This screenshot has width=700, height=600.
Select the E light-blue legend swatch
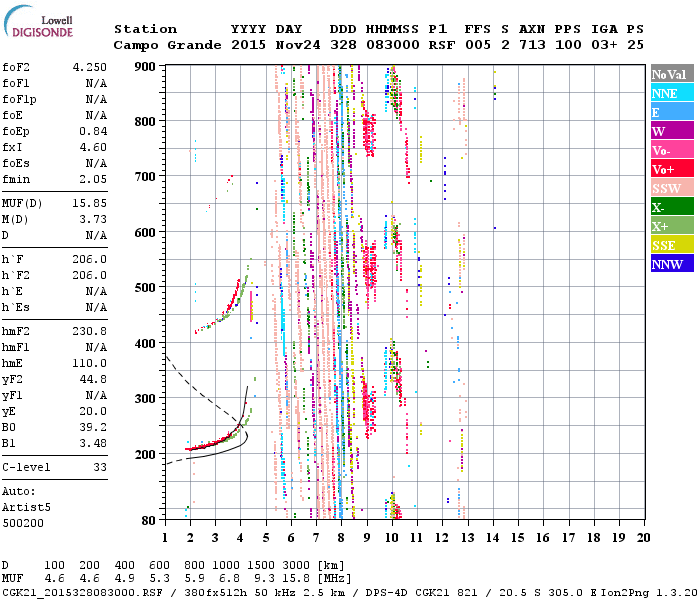tap(672, 112)
